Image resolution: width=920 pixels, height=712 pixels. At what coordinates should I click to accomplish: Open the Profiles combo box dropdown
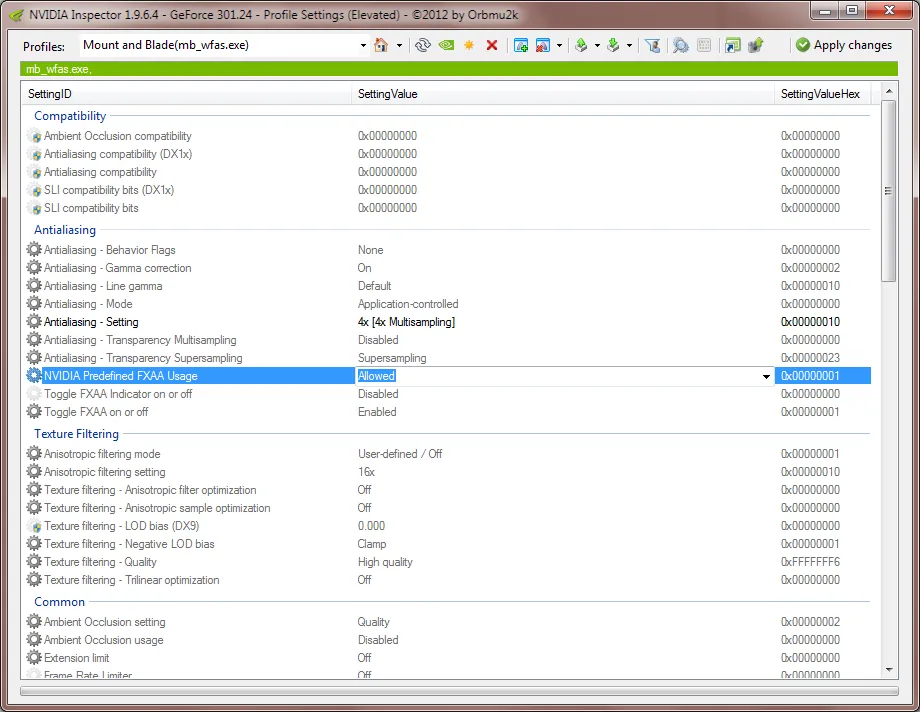[363, 45]
